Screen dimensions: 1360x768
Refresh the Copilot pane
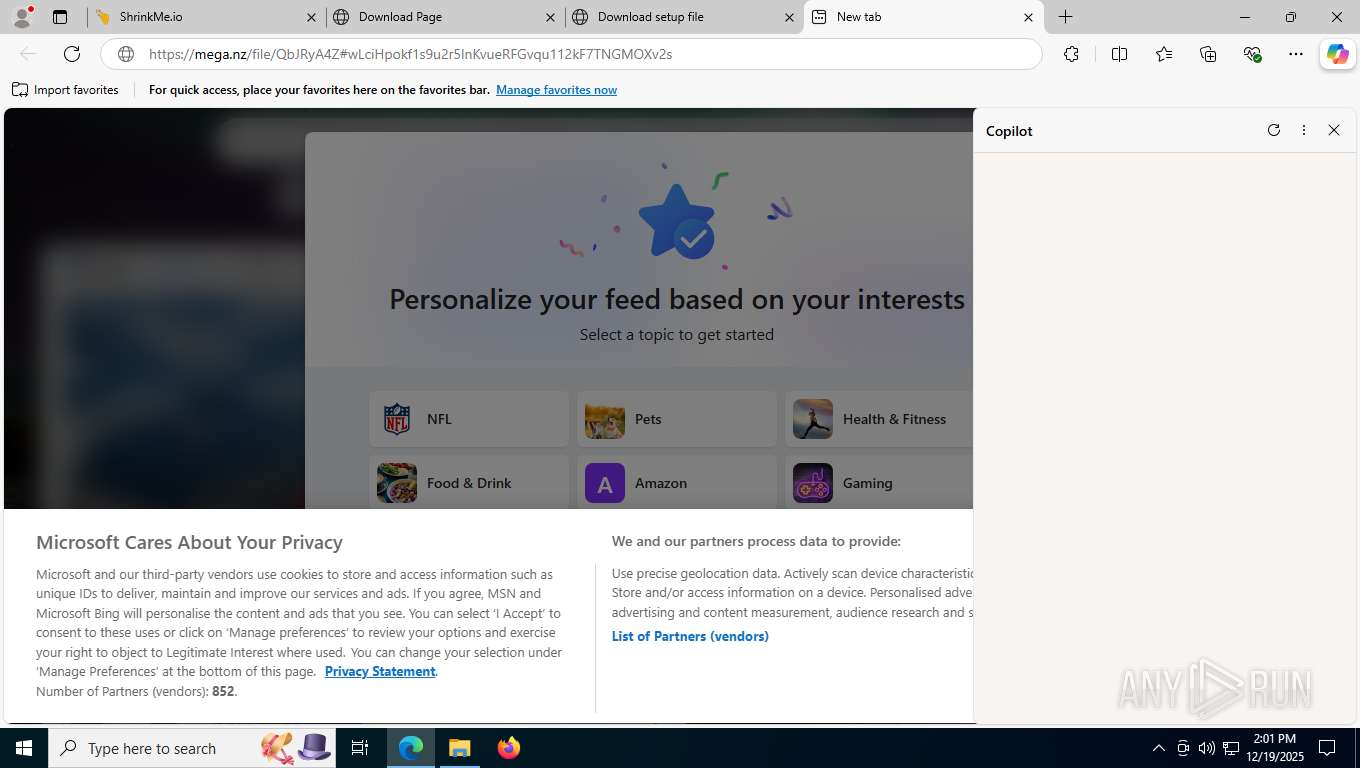click(1273, 130)
